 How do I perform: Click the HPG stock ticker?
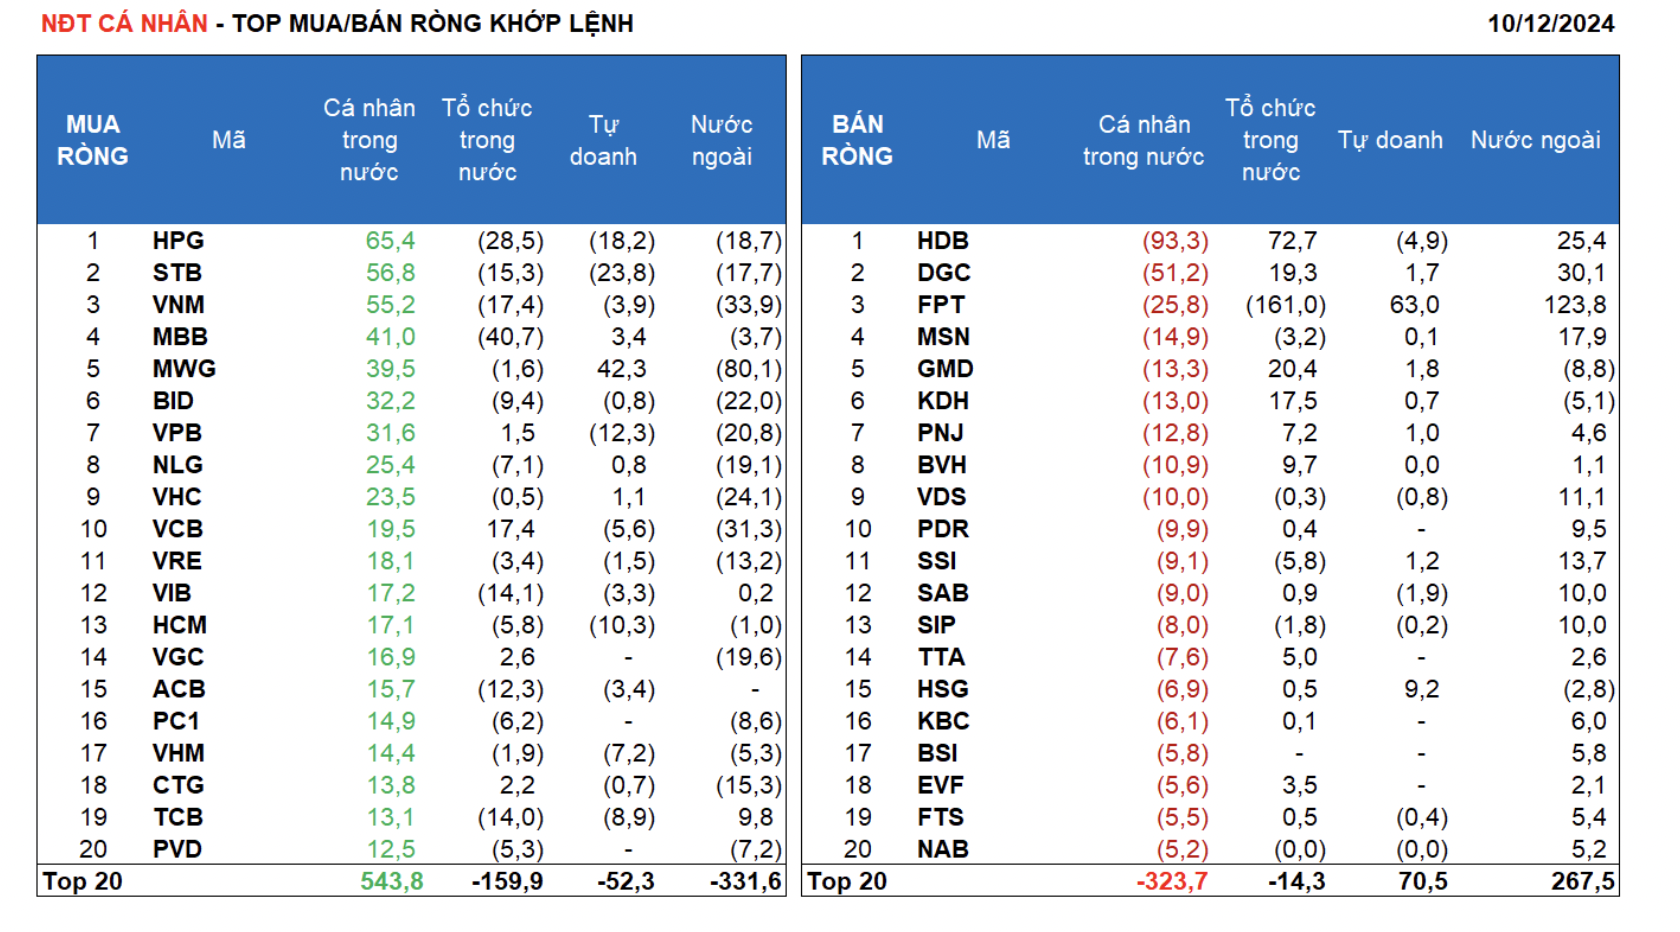click(x=178, y=241)
